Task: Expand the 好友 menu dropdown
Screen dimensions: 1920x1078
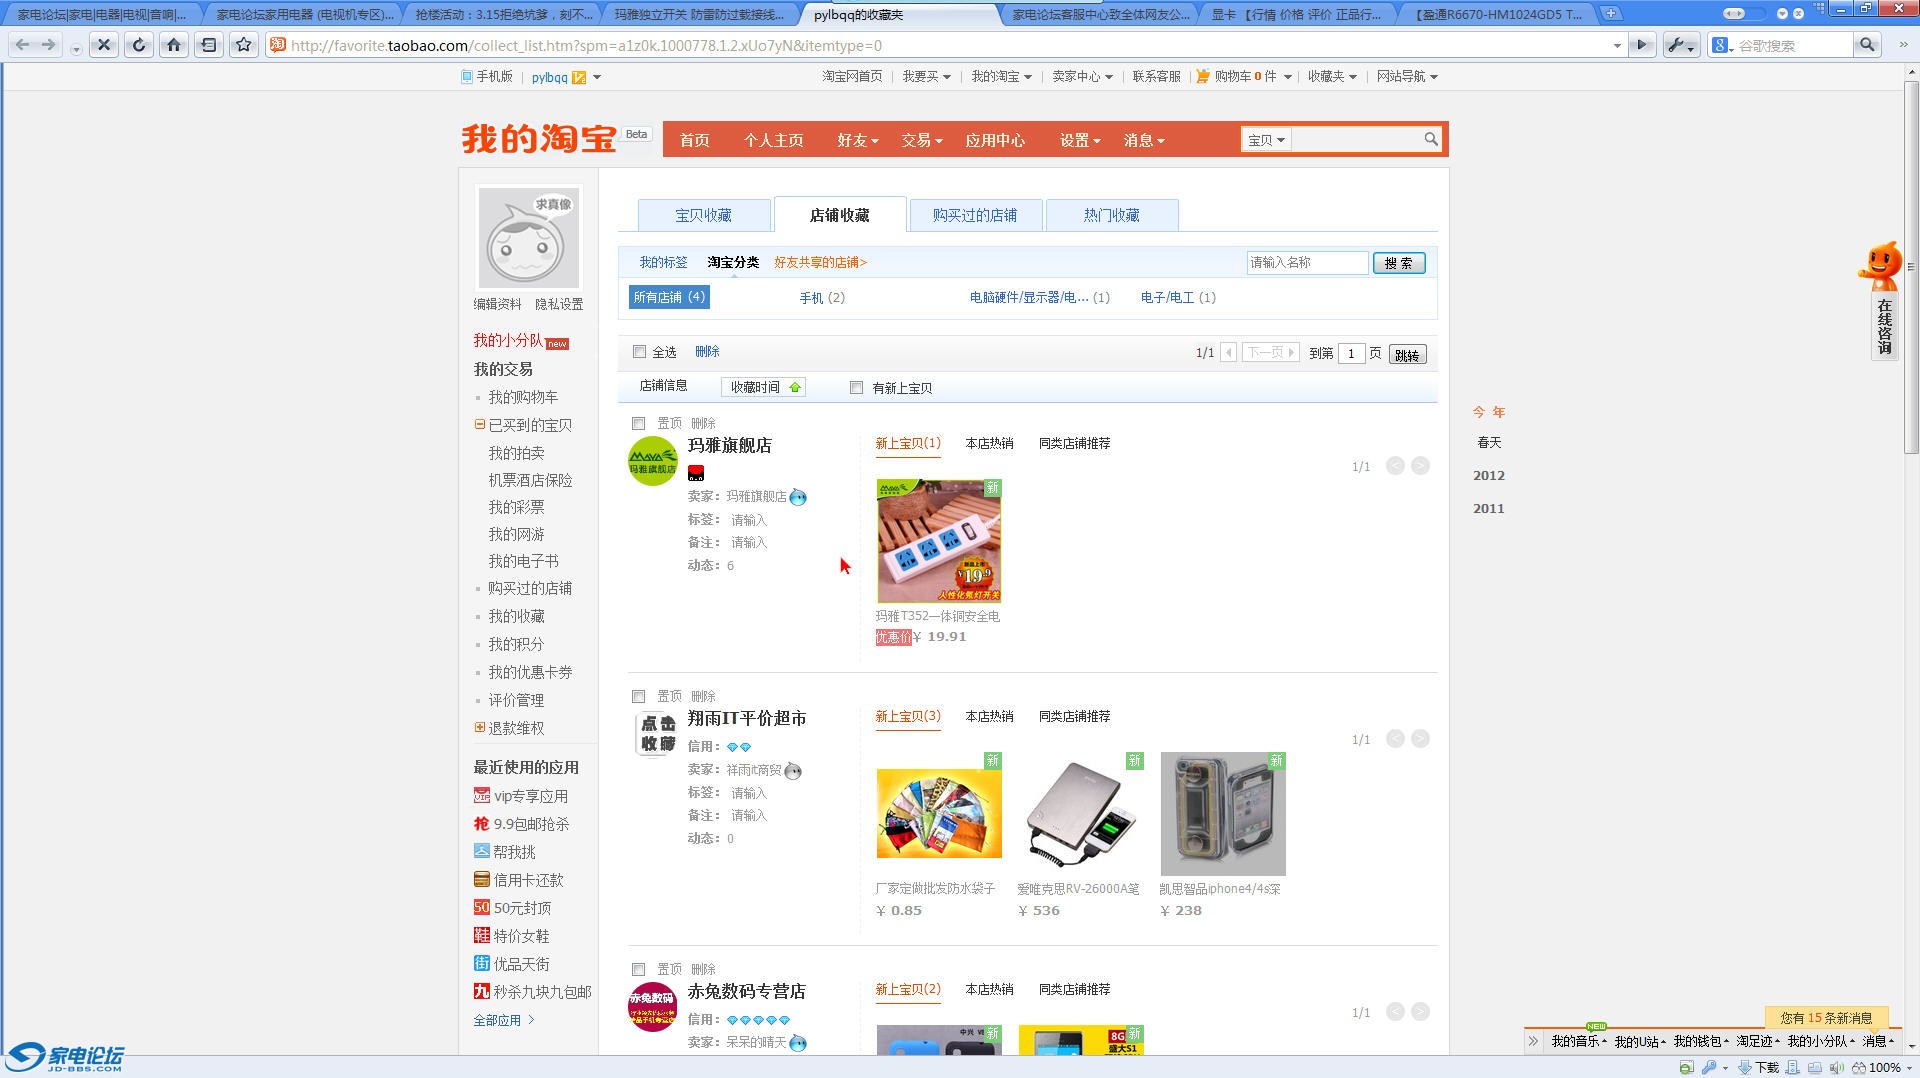Action: click(x=858, y=140)
